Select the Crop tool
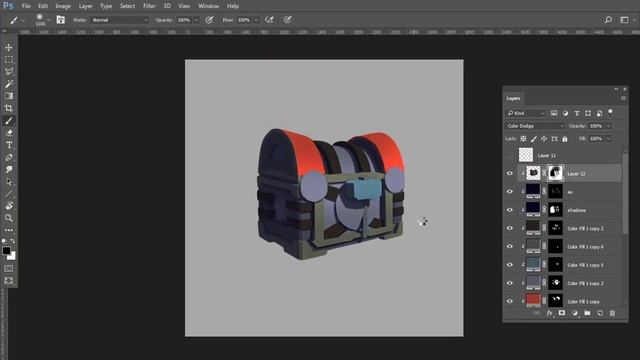 click(9, 108)
